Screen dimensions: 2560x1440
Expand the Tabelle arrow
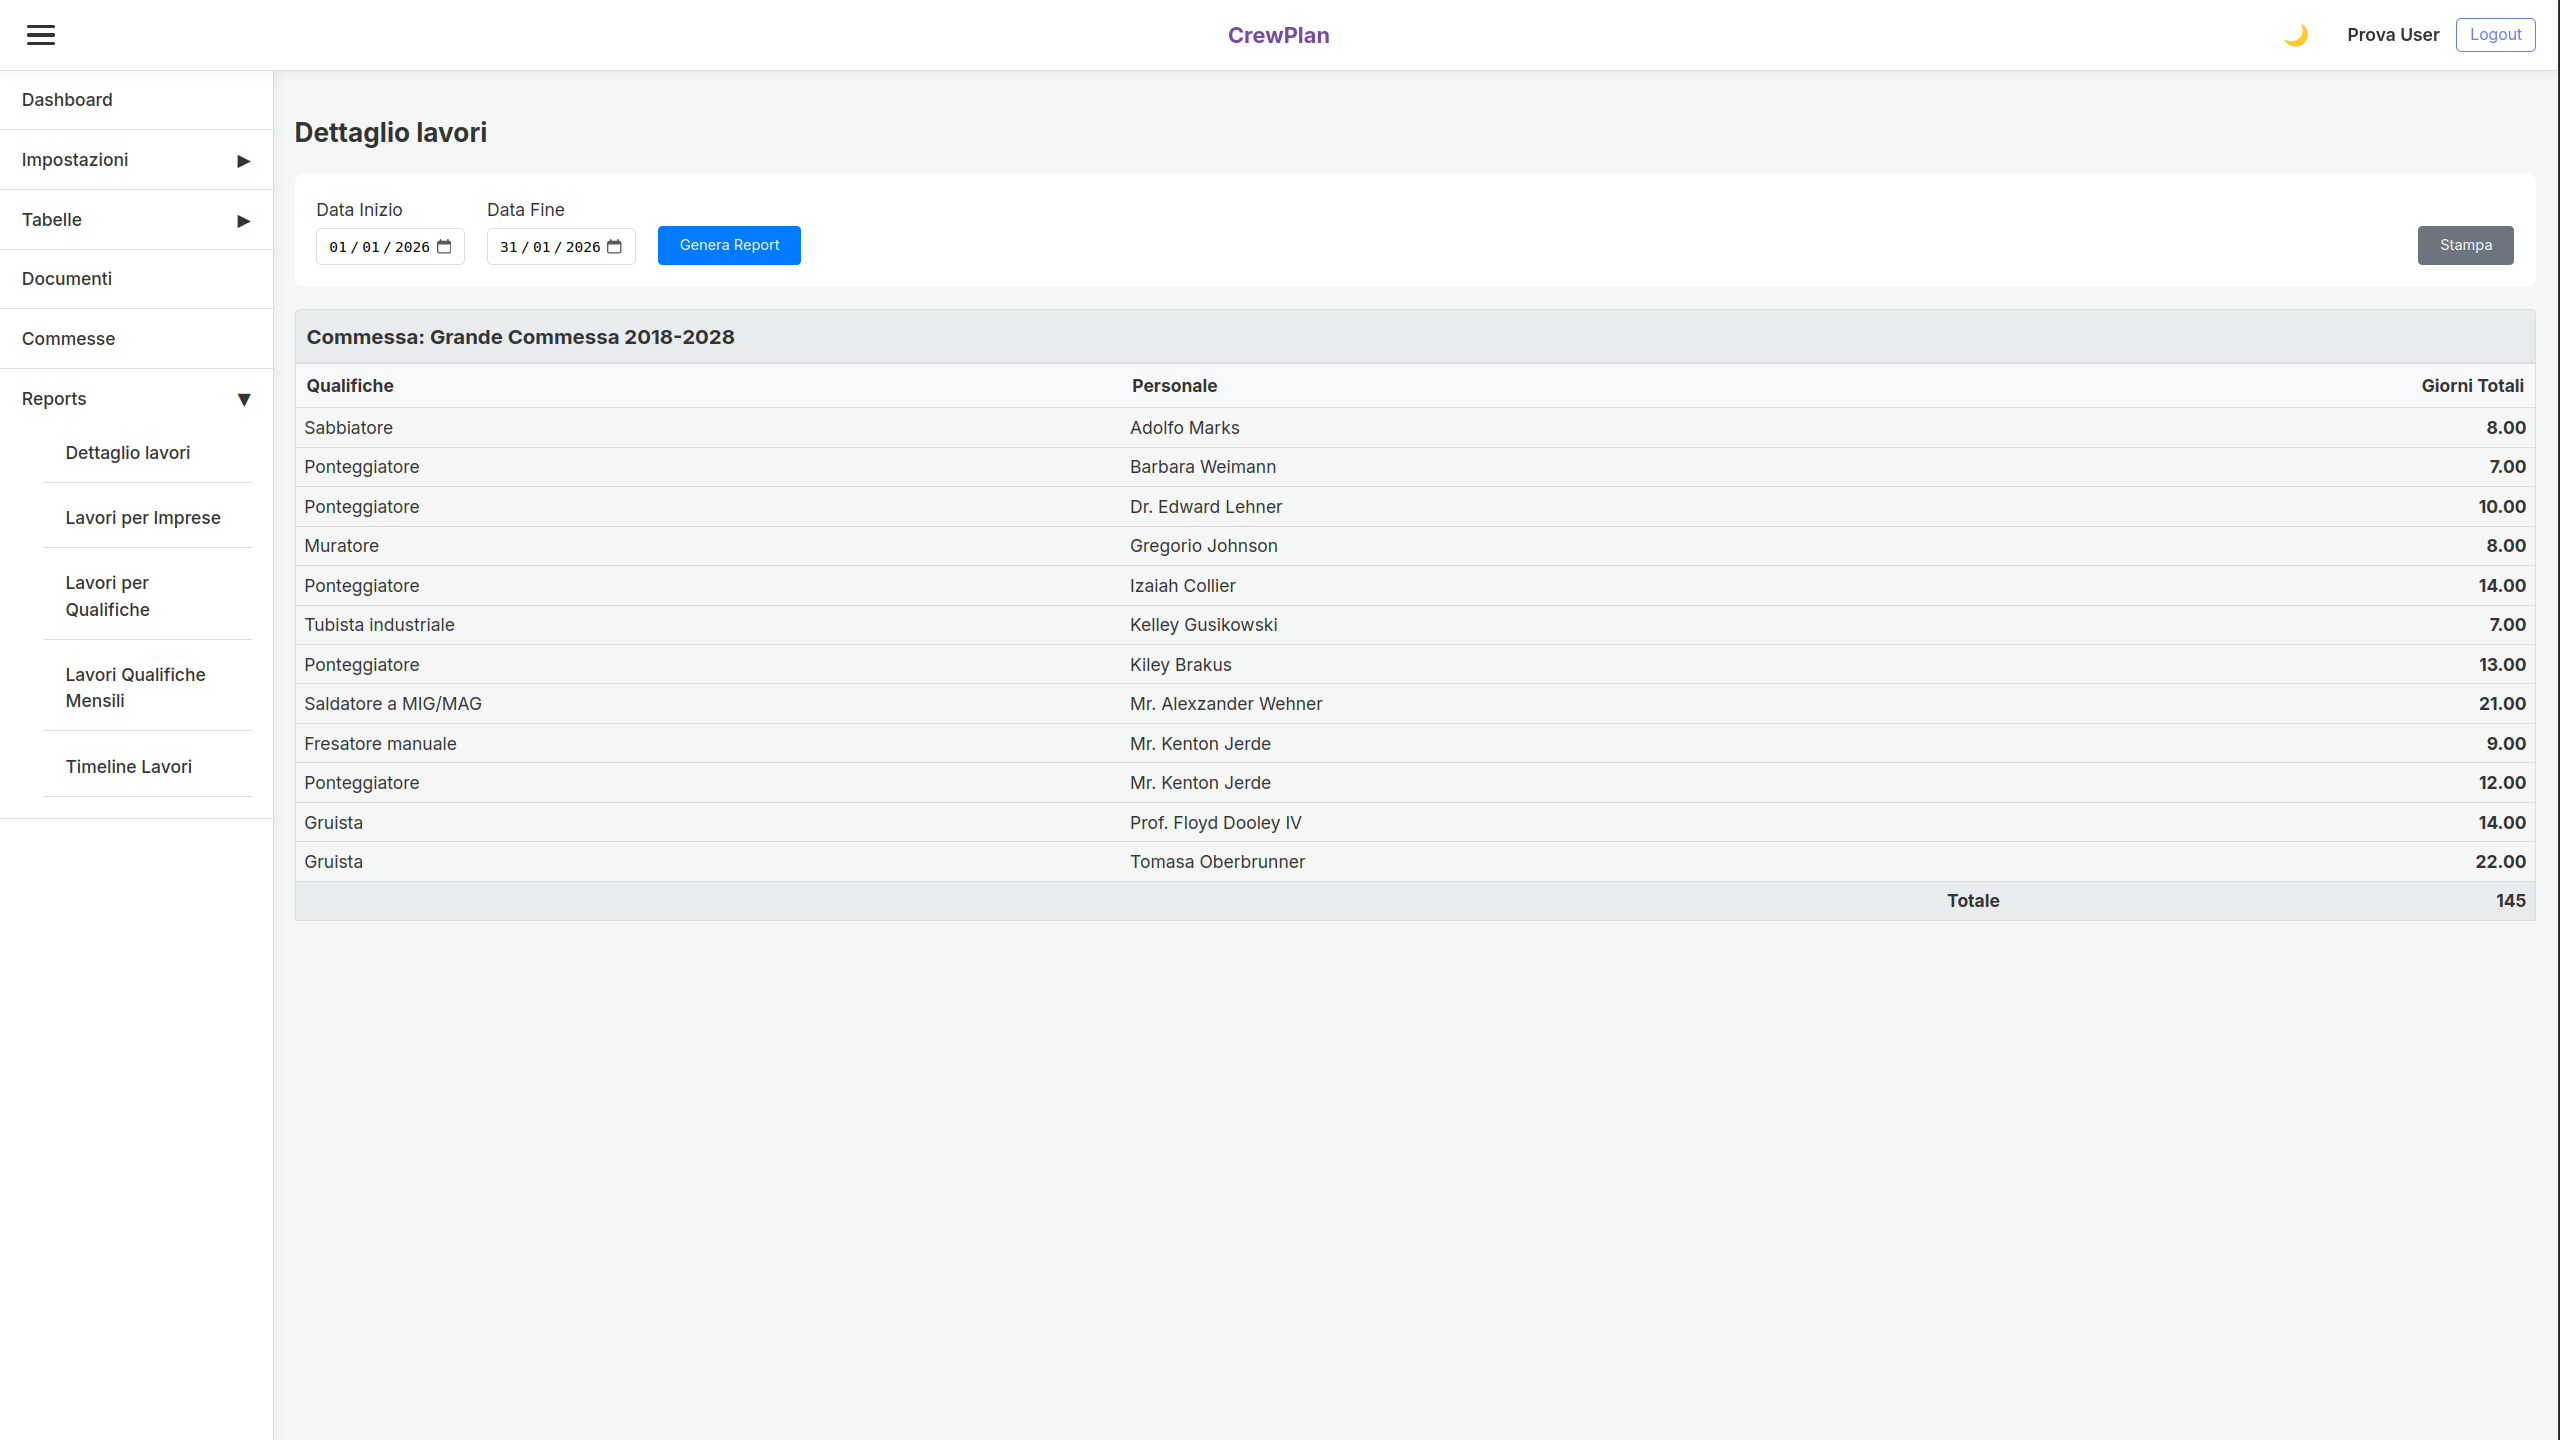coord(243,221)
